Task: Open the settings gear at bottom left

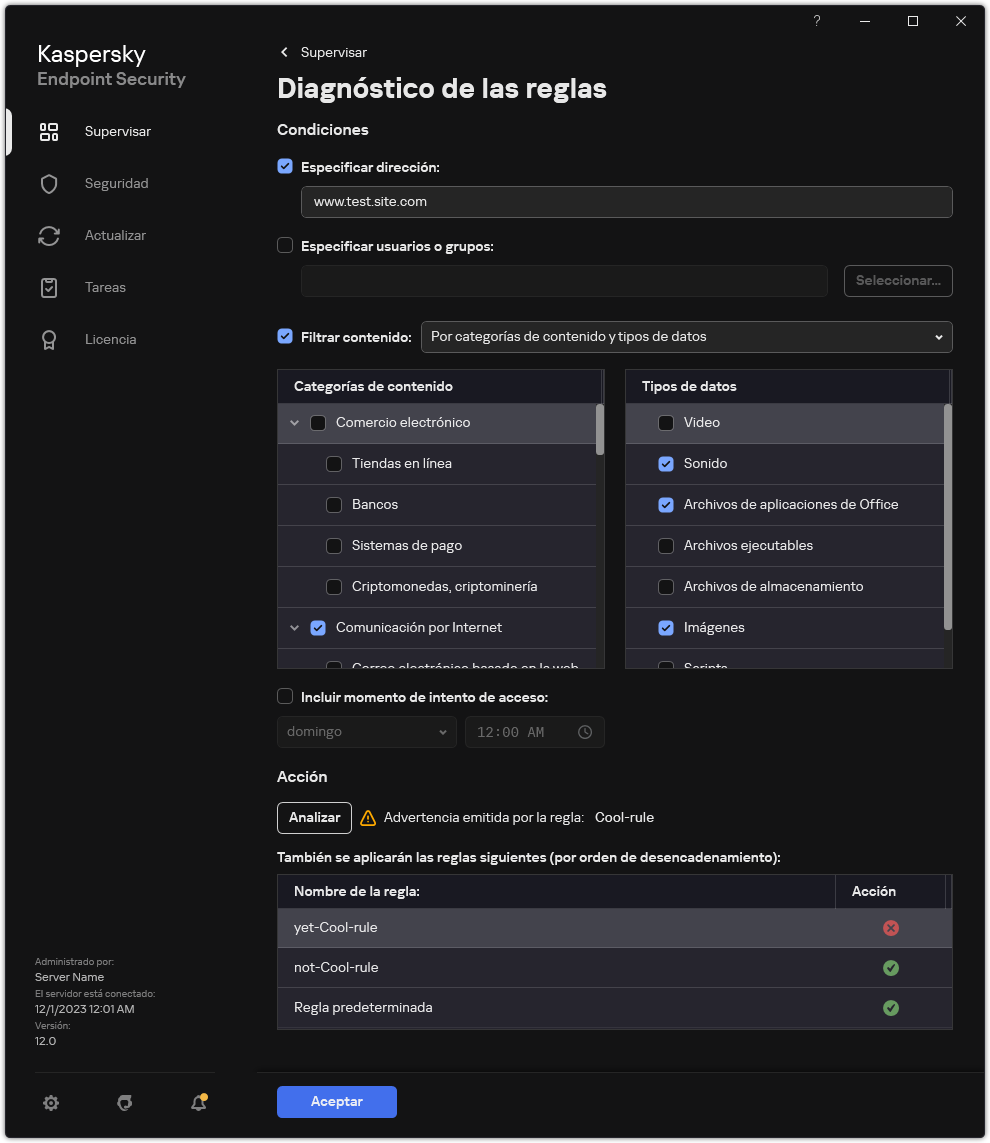Action: [51, 1102]
